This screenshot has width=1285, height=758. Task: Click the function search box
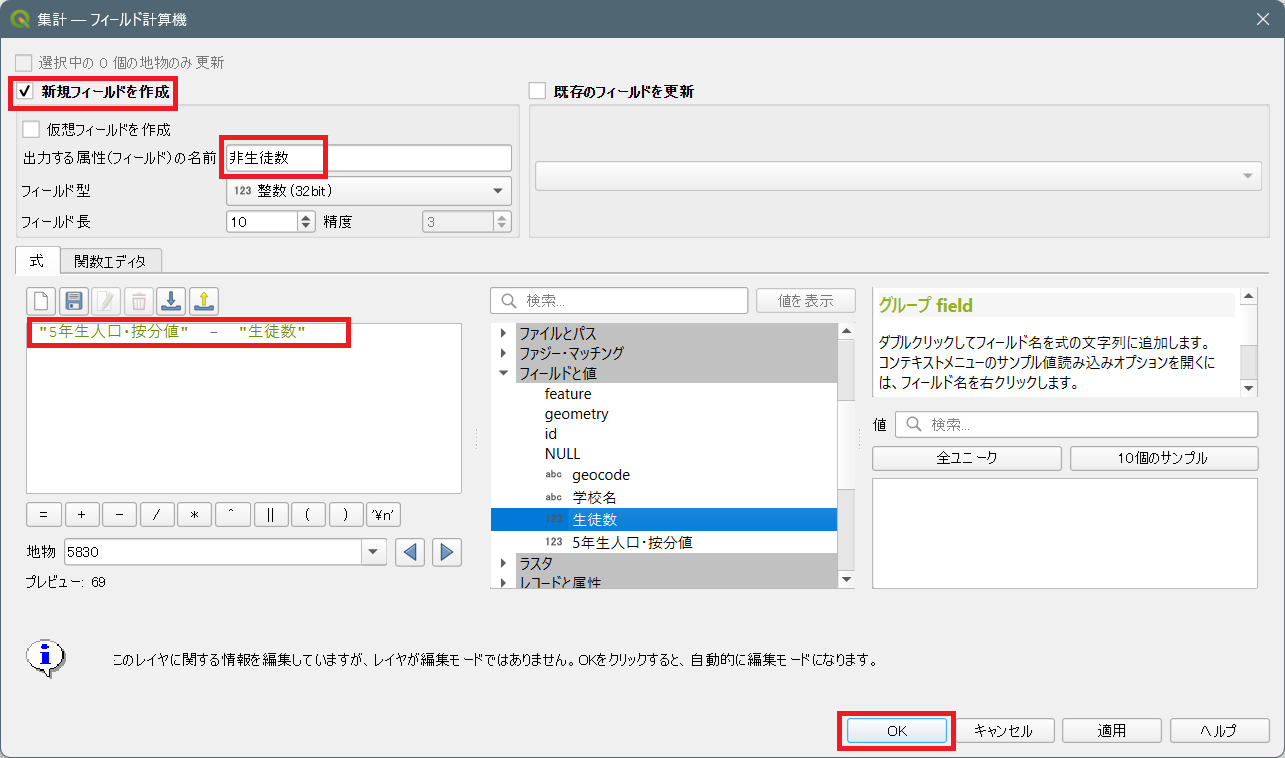[619, 300]
